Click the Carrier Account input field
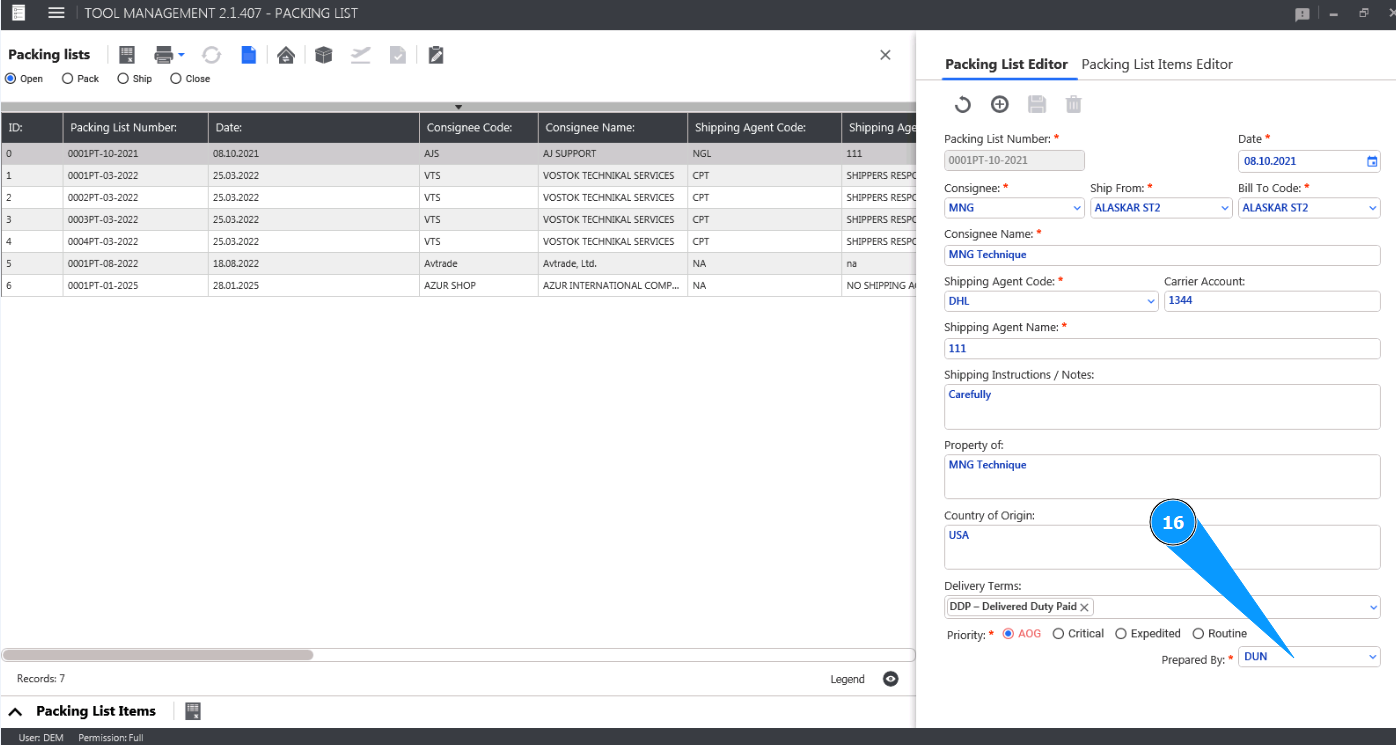1396x746 pixels. pos(1270,301)
